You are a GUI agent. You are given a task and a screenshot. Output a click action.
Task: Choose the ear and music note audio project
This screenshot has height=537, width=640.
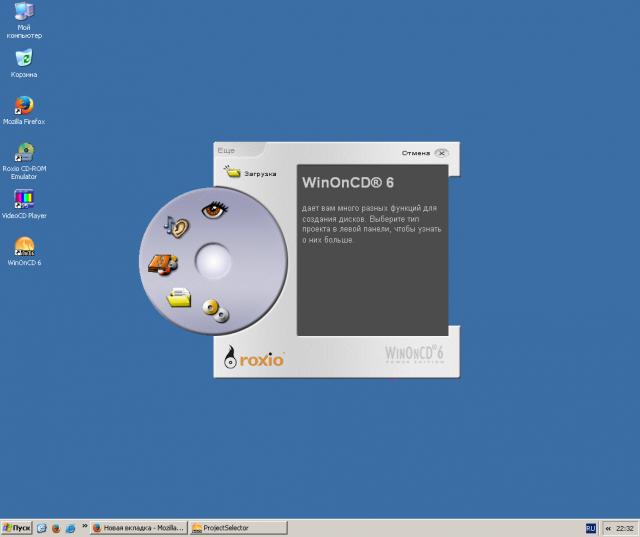pos(177,226)
